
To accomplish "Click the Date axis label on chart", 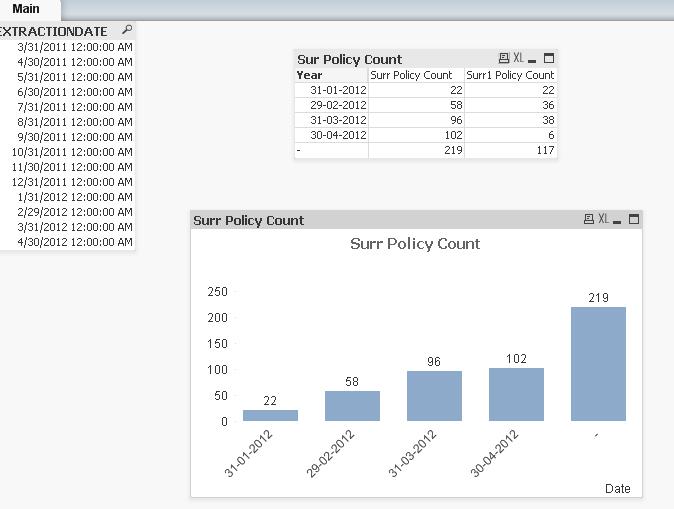I will click(x=618, y=489).
